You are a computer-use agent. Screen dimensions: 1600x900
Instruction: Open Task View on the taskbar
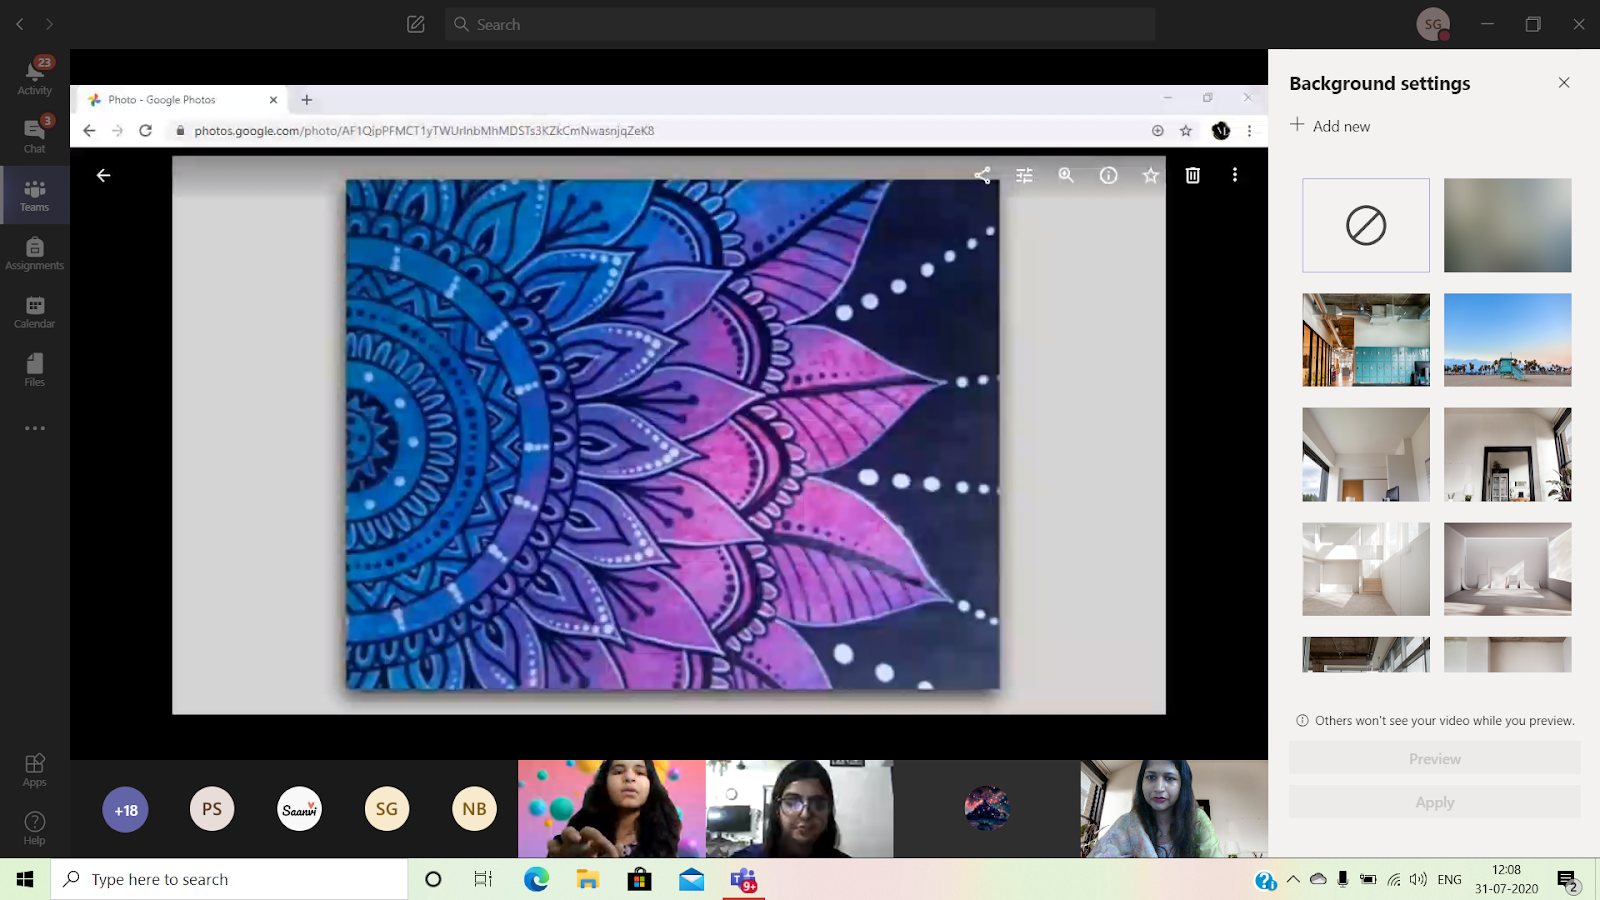point(484,879)
